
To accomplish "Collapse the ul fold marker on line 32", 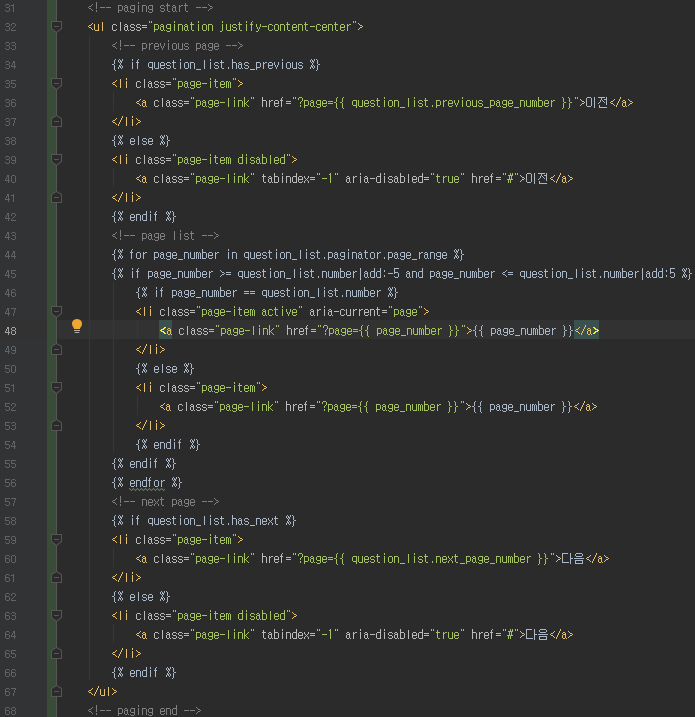I will coord(57,27).
